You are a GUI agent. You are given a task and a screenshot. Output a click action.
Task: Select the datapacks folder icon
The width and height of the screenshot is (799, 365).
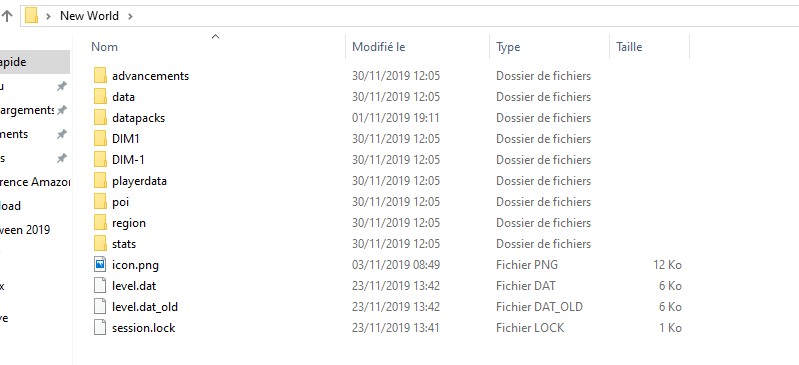click(x=100, y=118)
